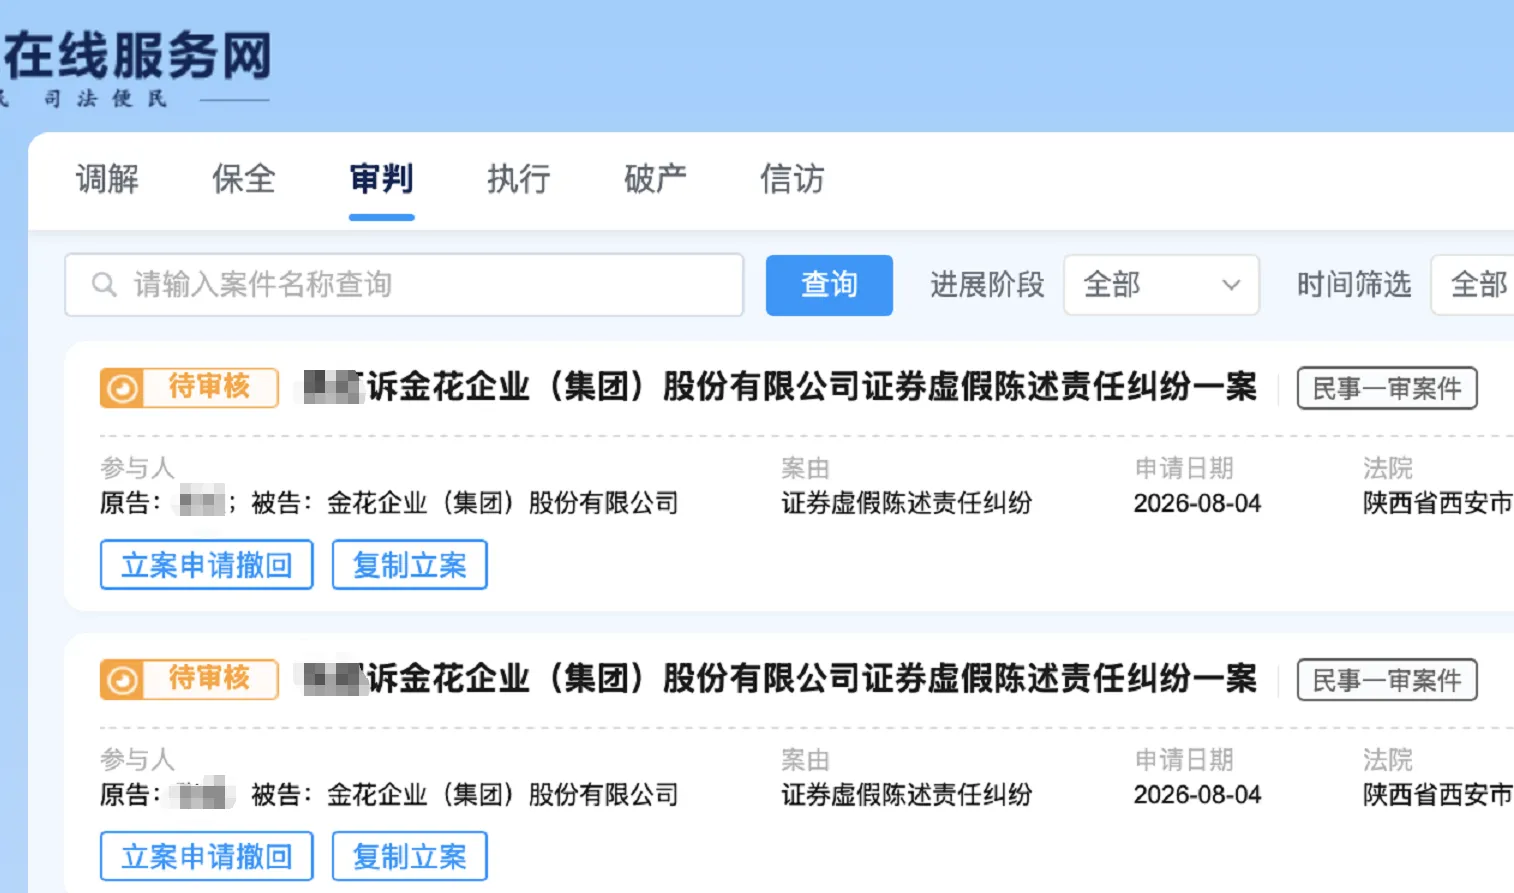The image size is (1514, 893).
Task: Expand the 进展阶段 dropdown showing 全部
Action: click(1160, 285)
